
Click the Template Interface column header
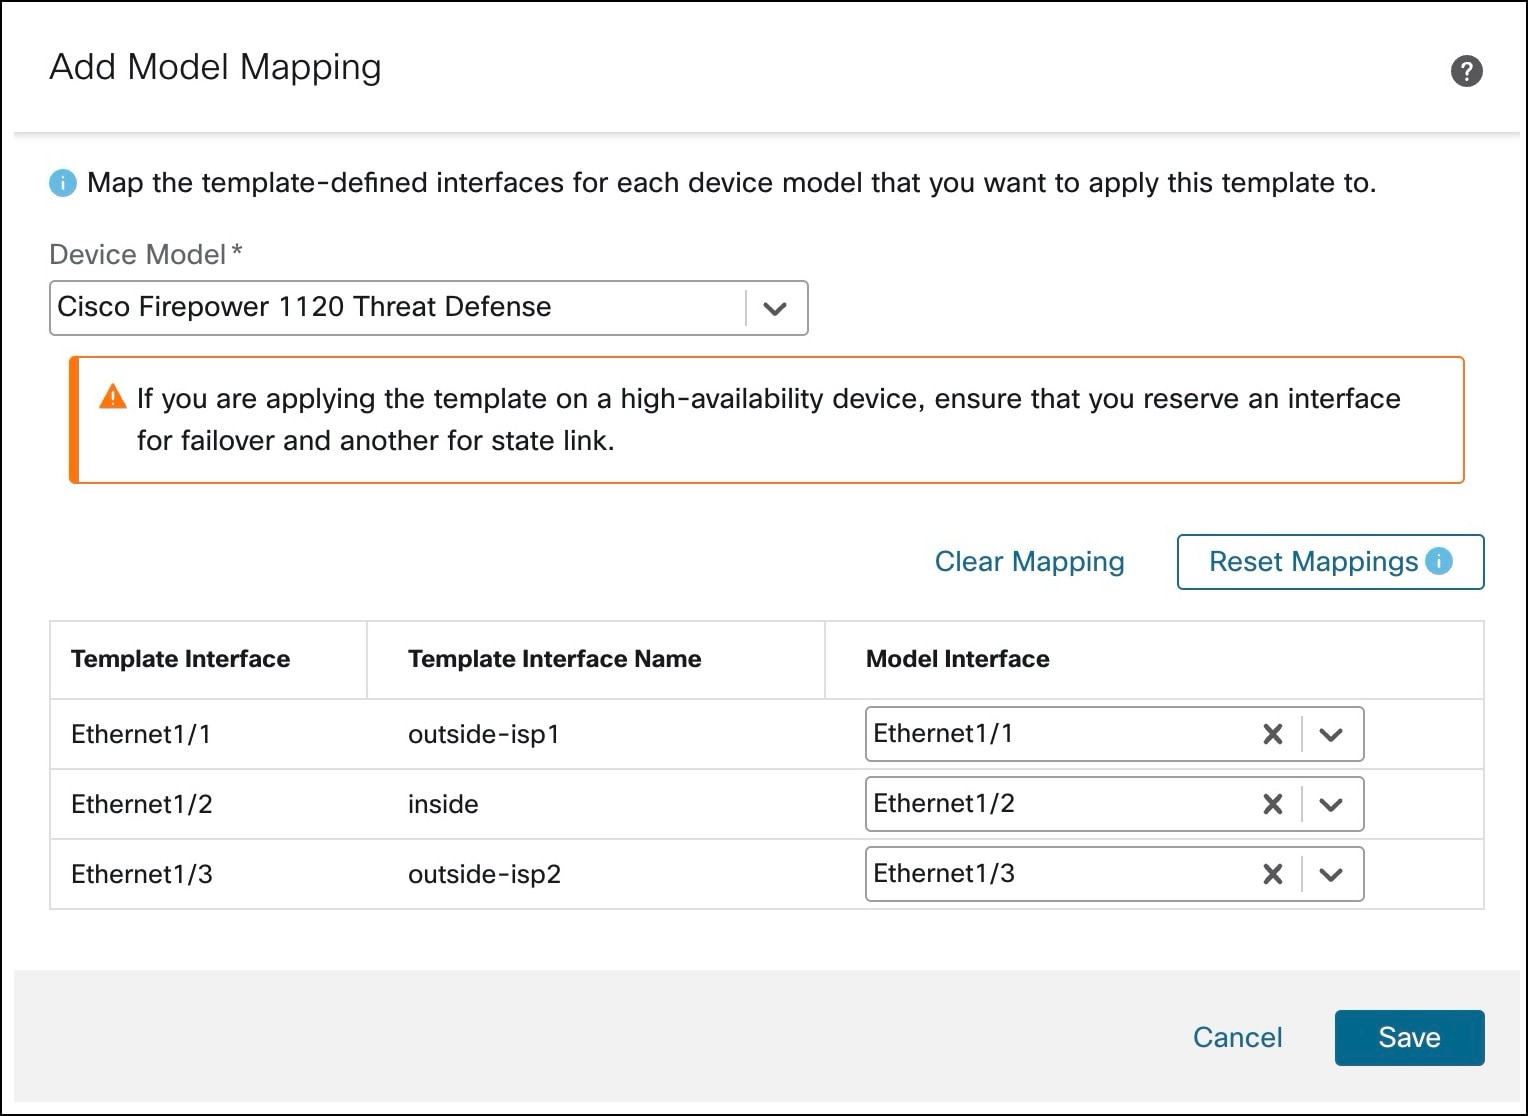[180, 659]
